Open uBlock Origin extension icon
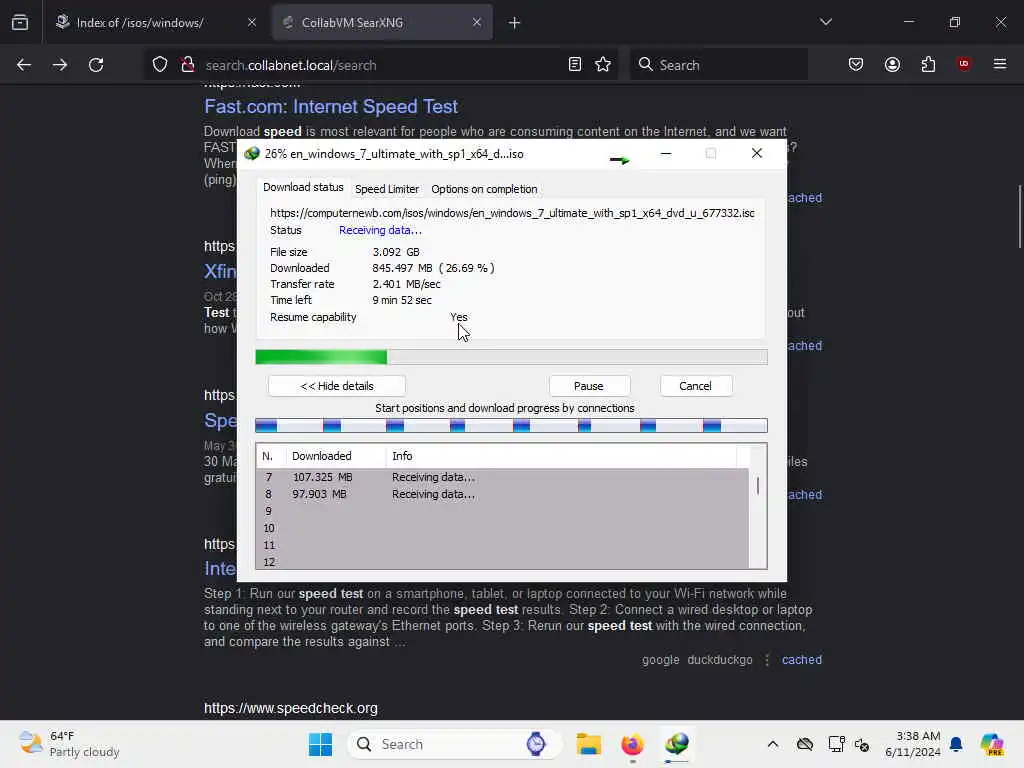1024x768 pixels. tap(963, 64)
